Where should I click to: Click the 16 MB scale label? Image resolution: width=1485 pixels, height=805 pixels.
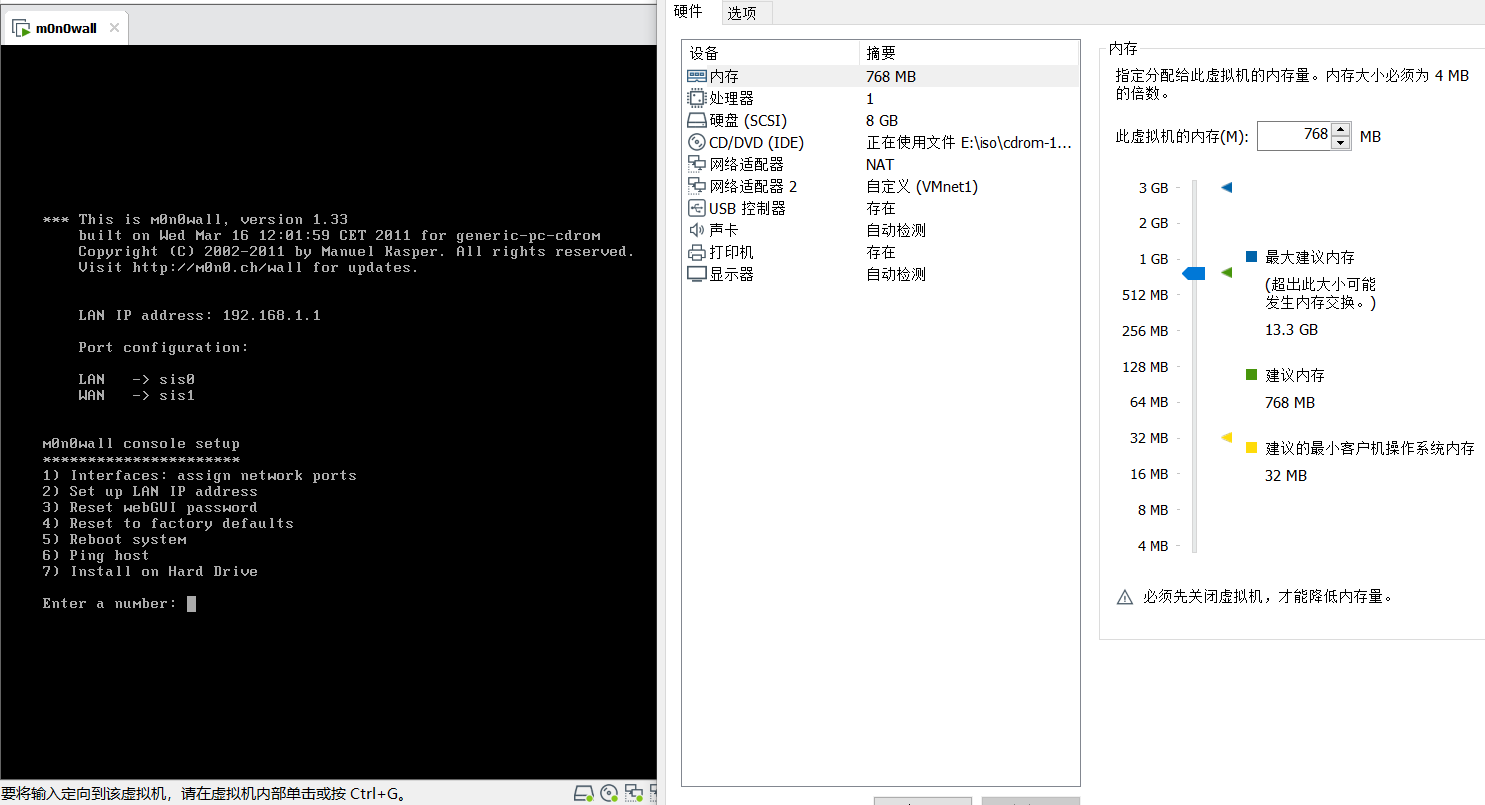tap(1149, 474)
